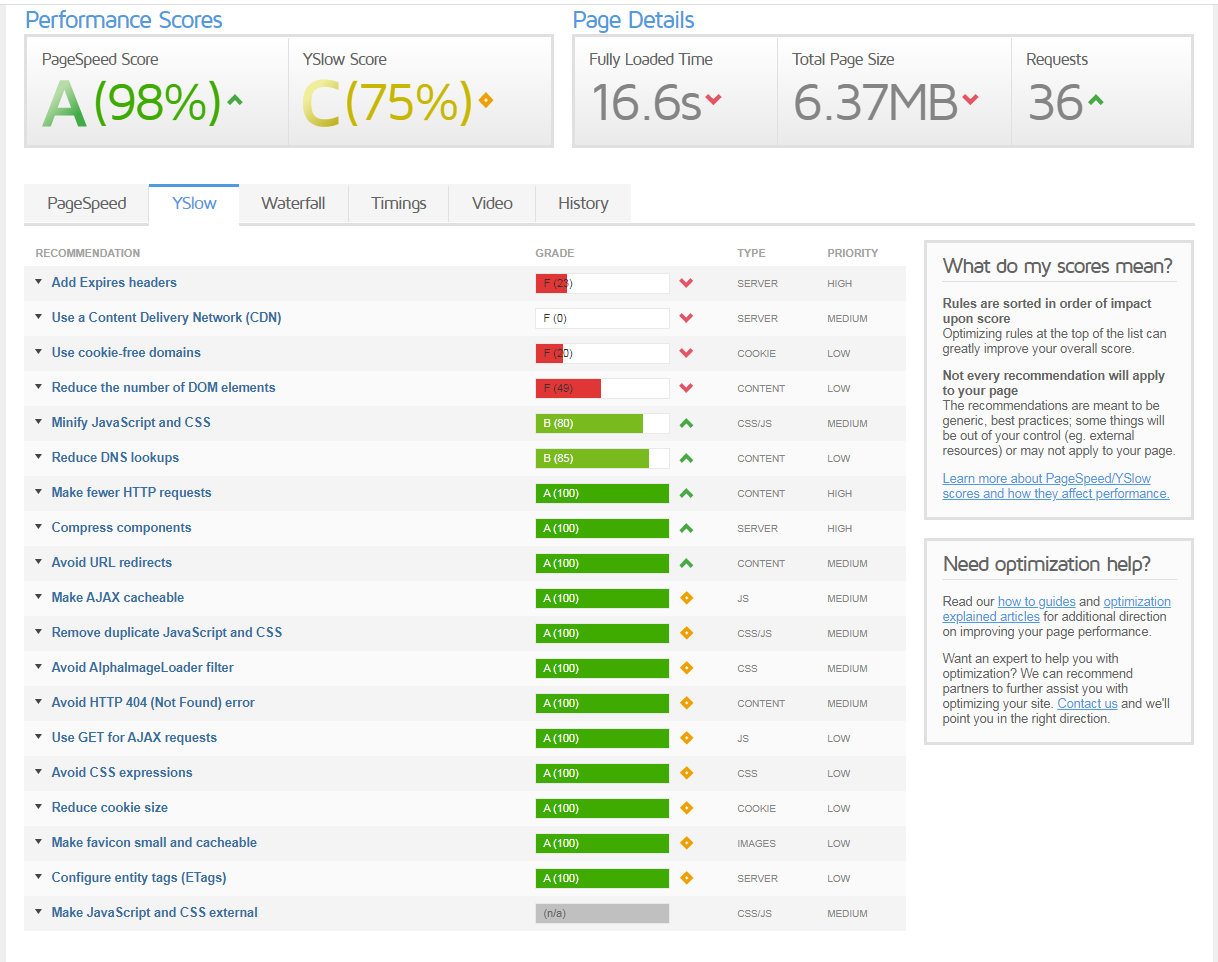Screen dimensions: 1218x962
Task: Expand the Use a Content Delivery Network row
Action: click(166, 318)
